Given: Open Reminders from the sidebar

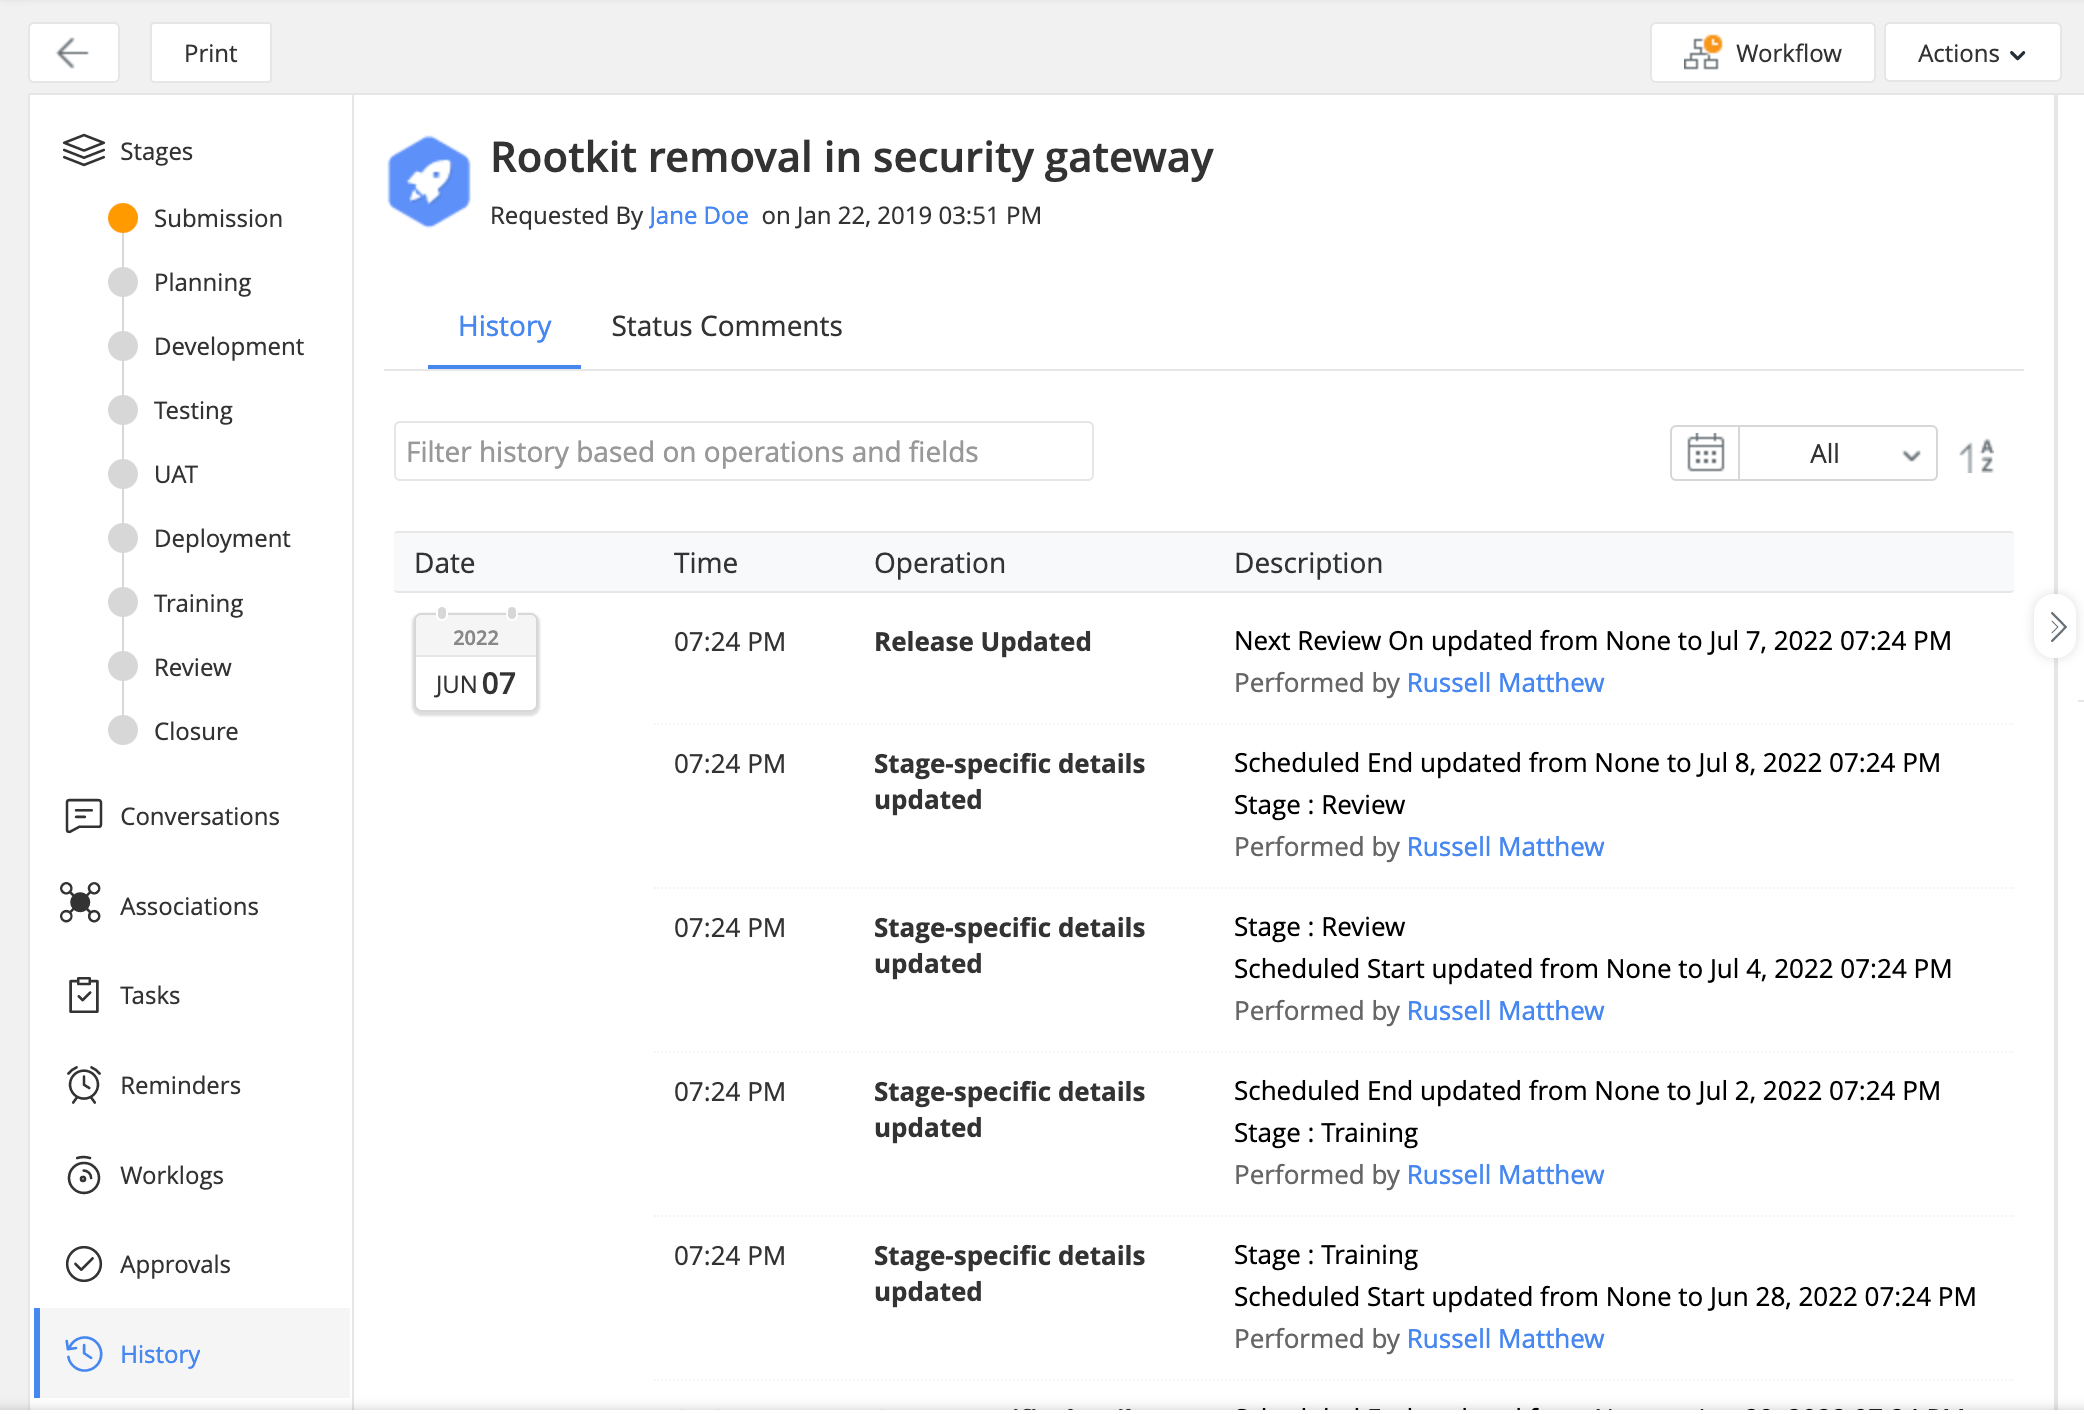Looking at the screenshot, I should 180,1085.
